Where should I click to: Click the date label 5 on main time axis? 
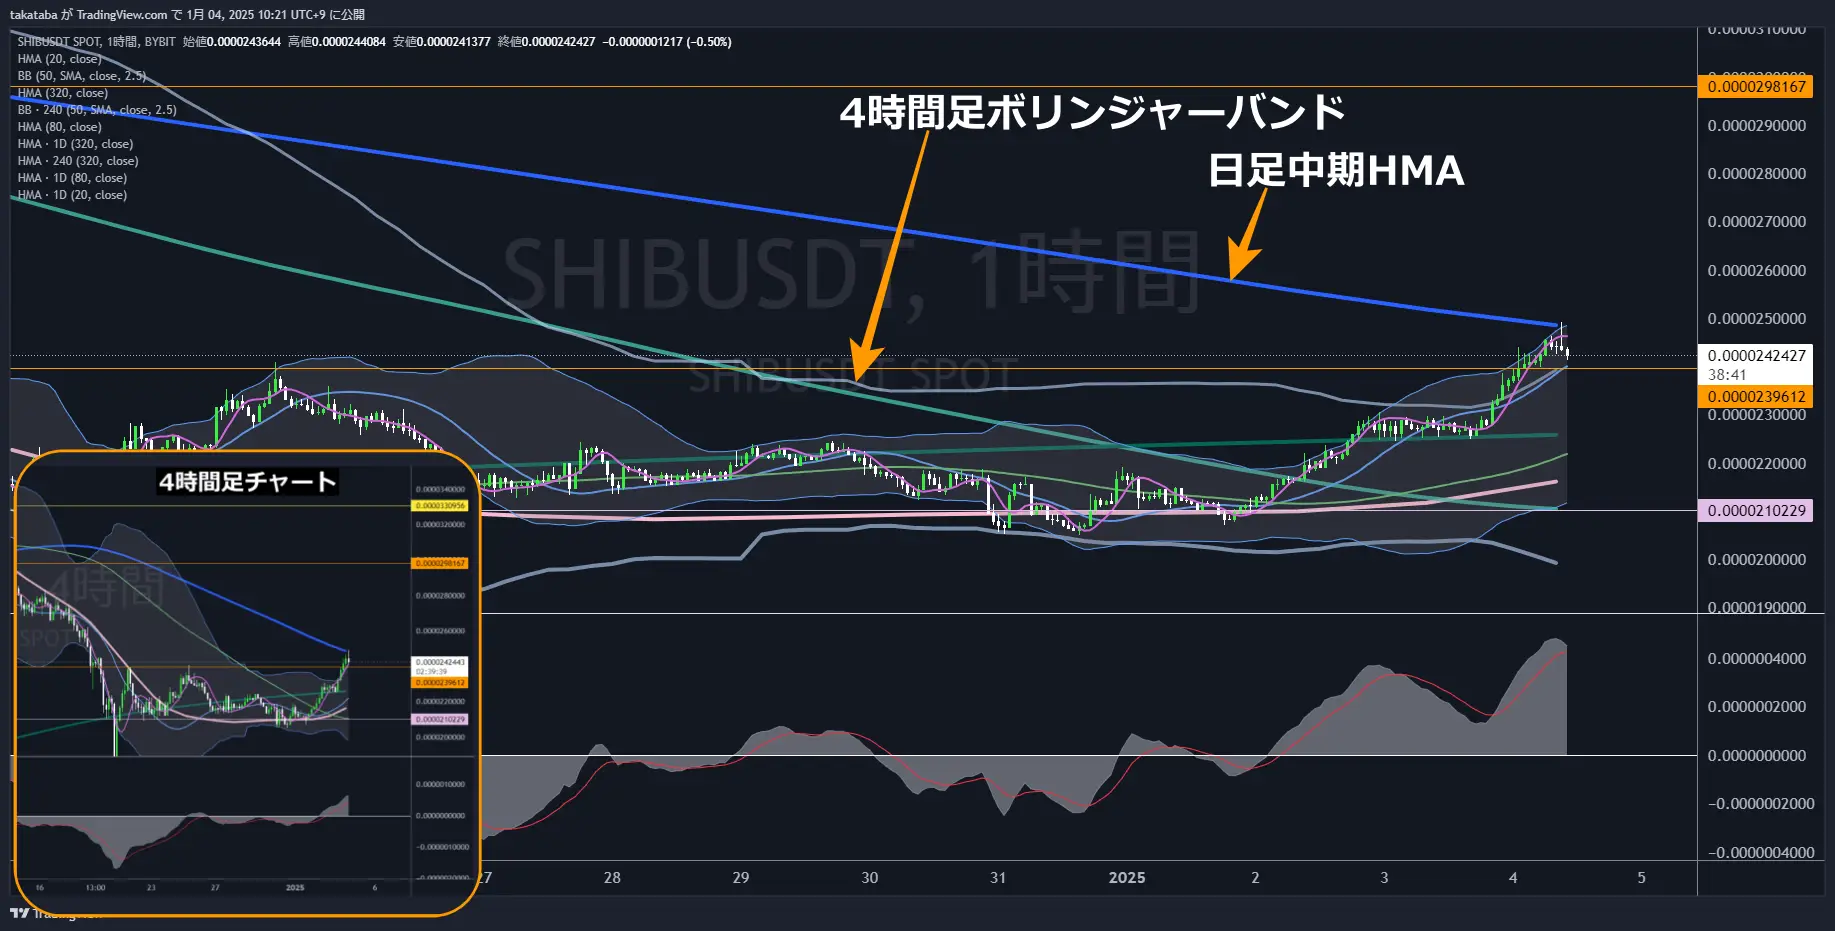tap(1641, 878)
